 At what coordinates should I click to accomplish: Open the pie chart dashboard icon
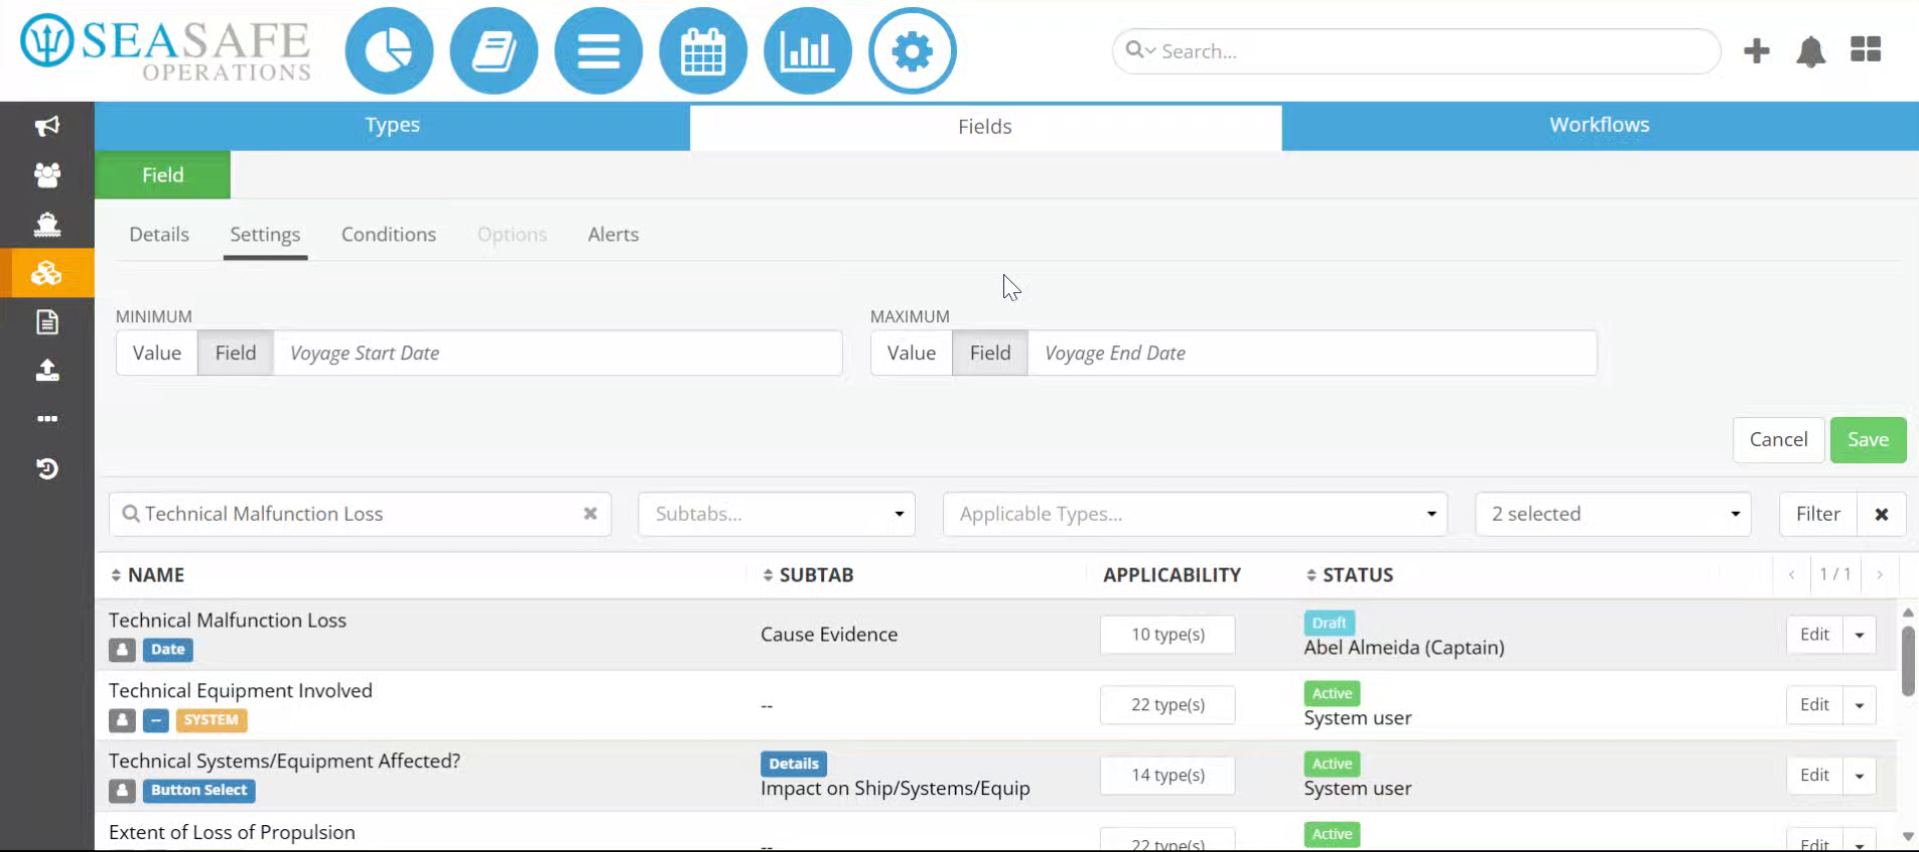pos(389,51)
